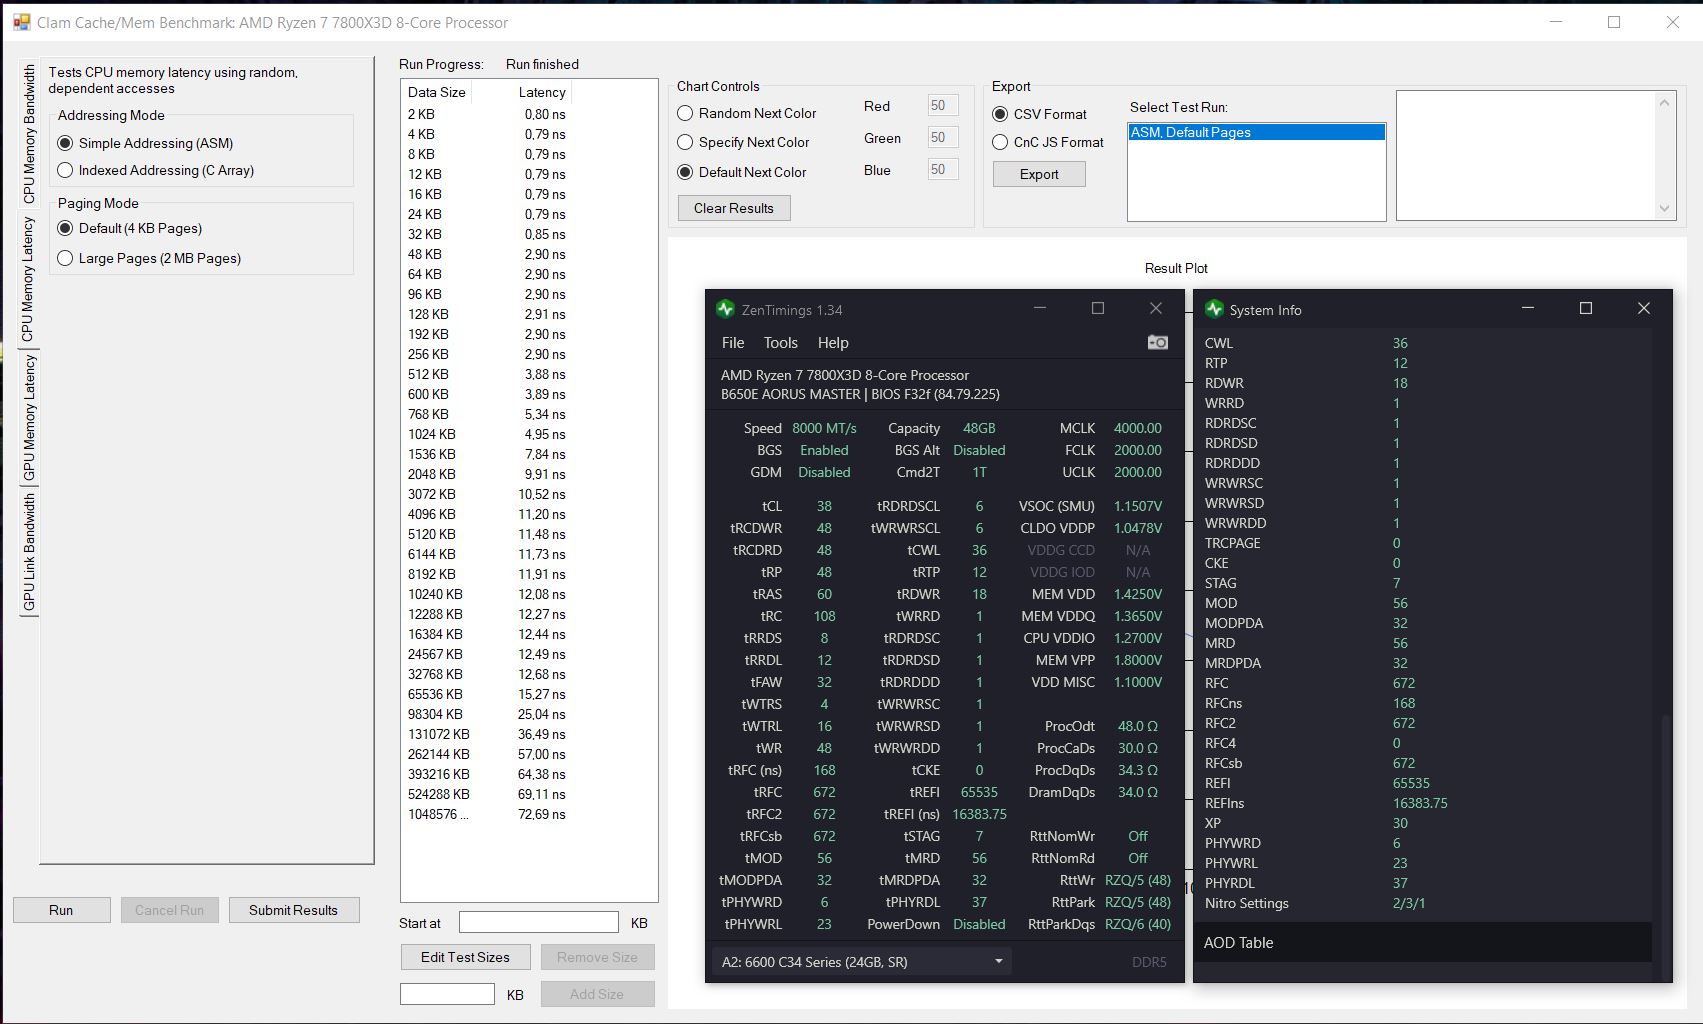Click the Blue color value field
1703x1024 pixels.
tap(942, 169)
